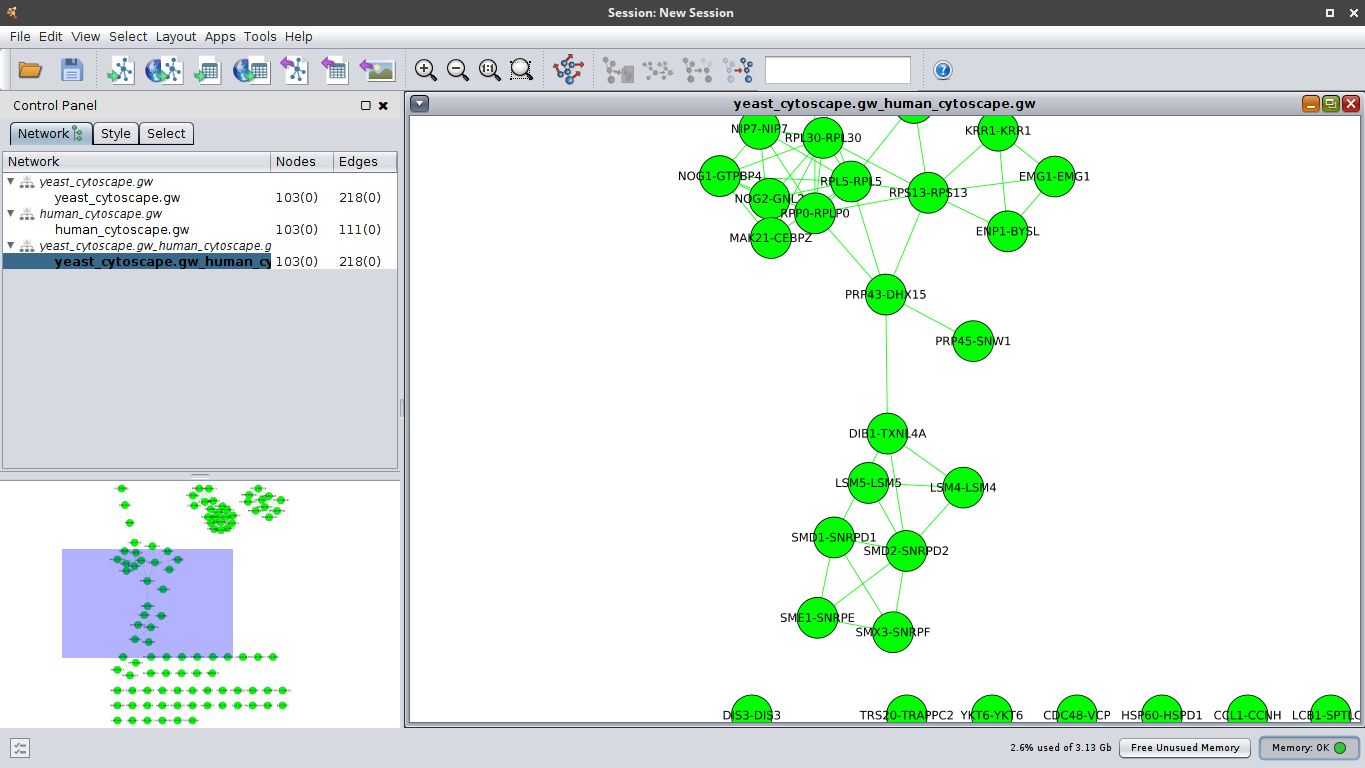
Task: Export network to file icon
Action: (294, 70)
